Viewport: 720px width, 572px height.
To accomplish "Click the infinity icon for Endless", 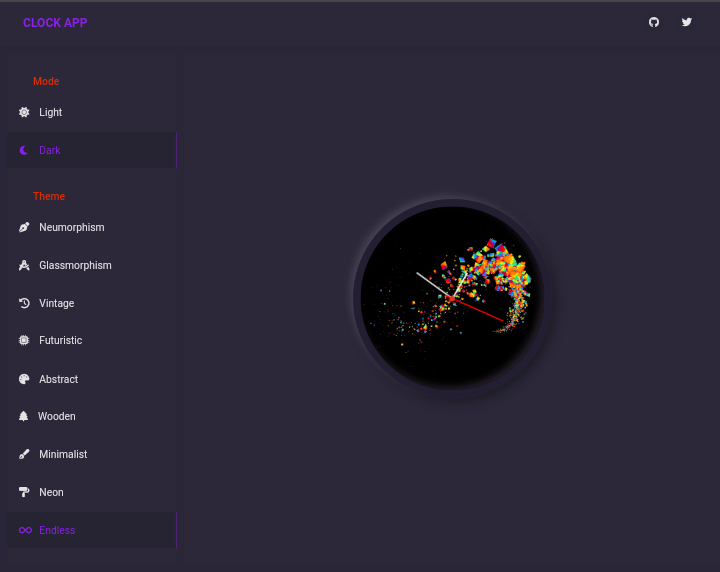I will pos(25,530).
